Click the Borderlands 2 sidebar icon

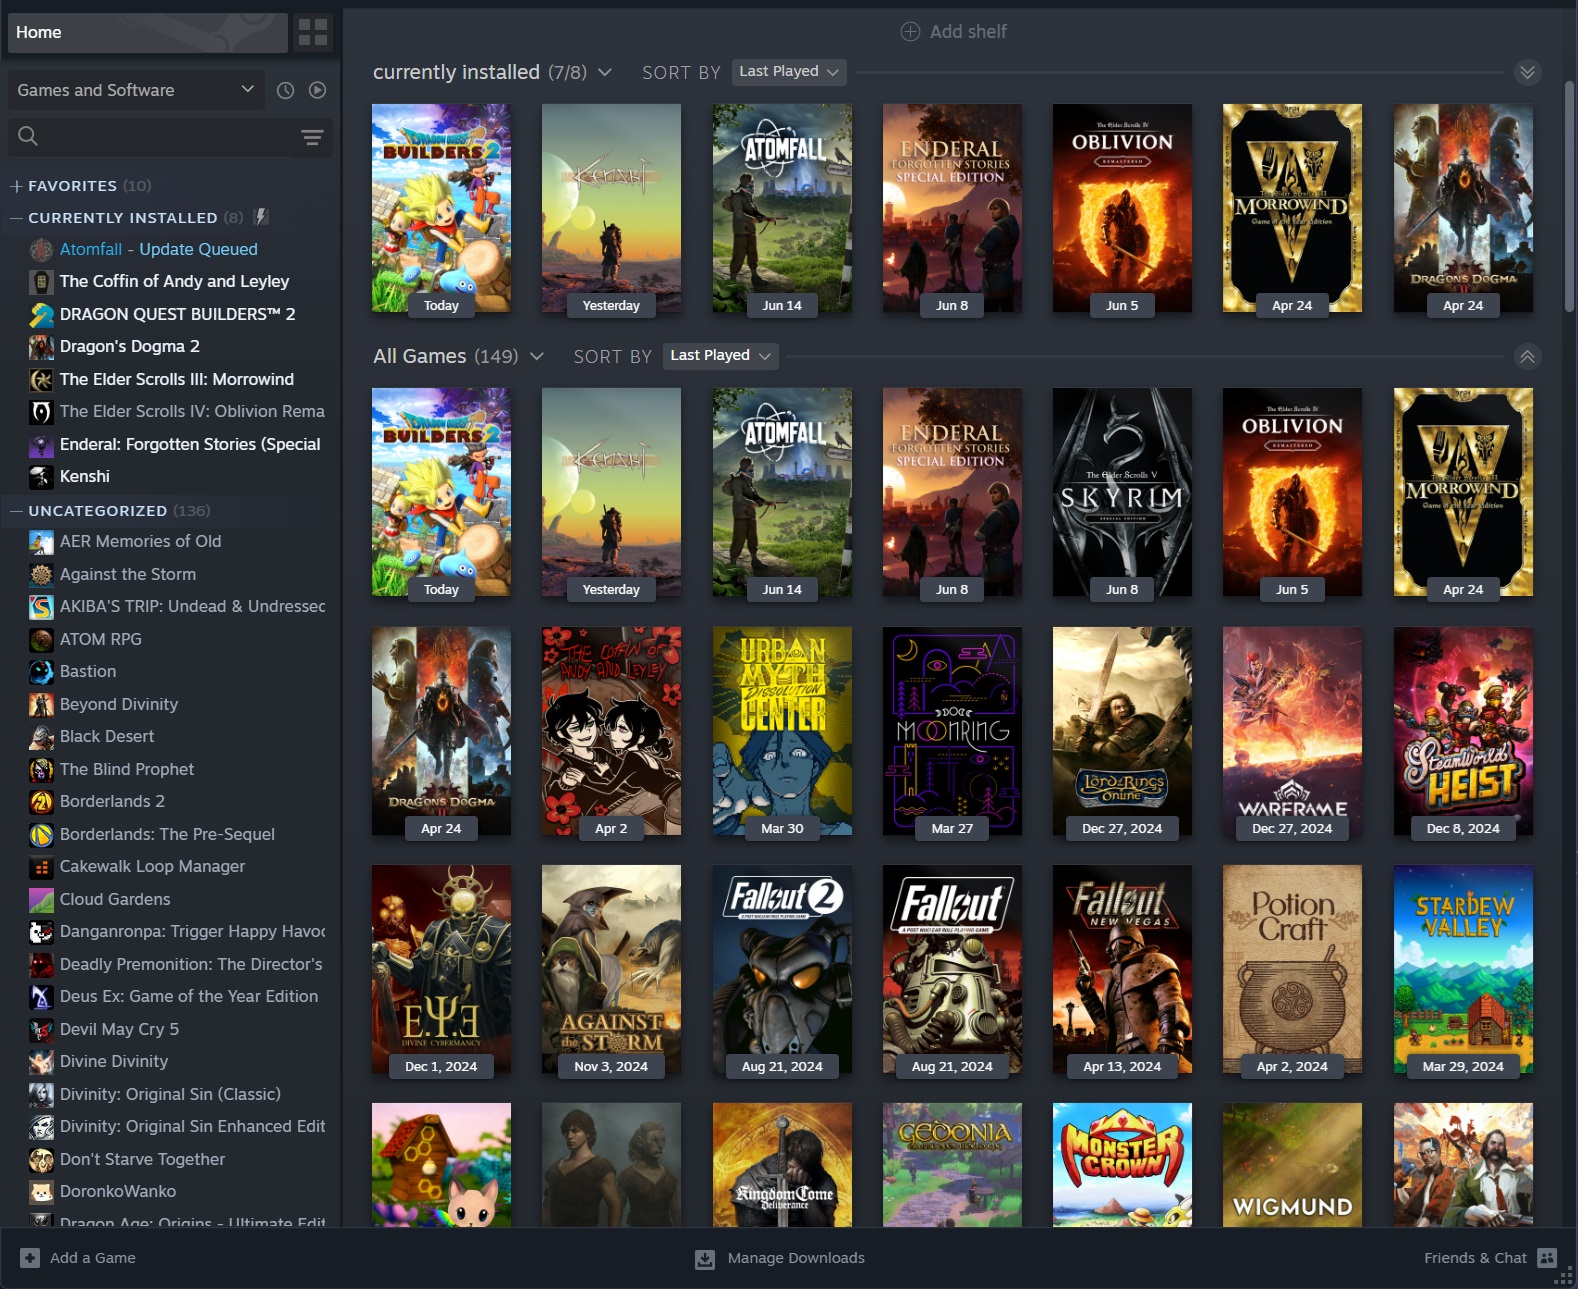tap(41, 802)
